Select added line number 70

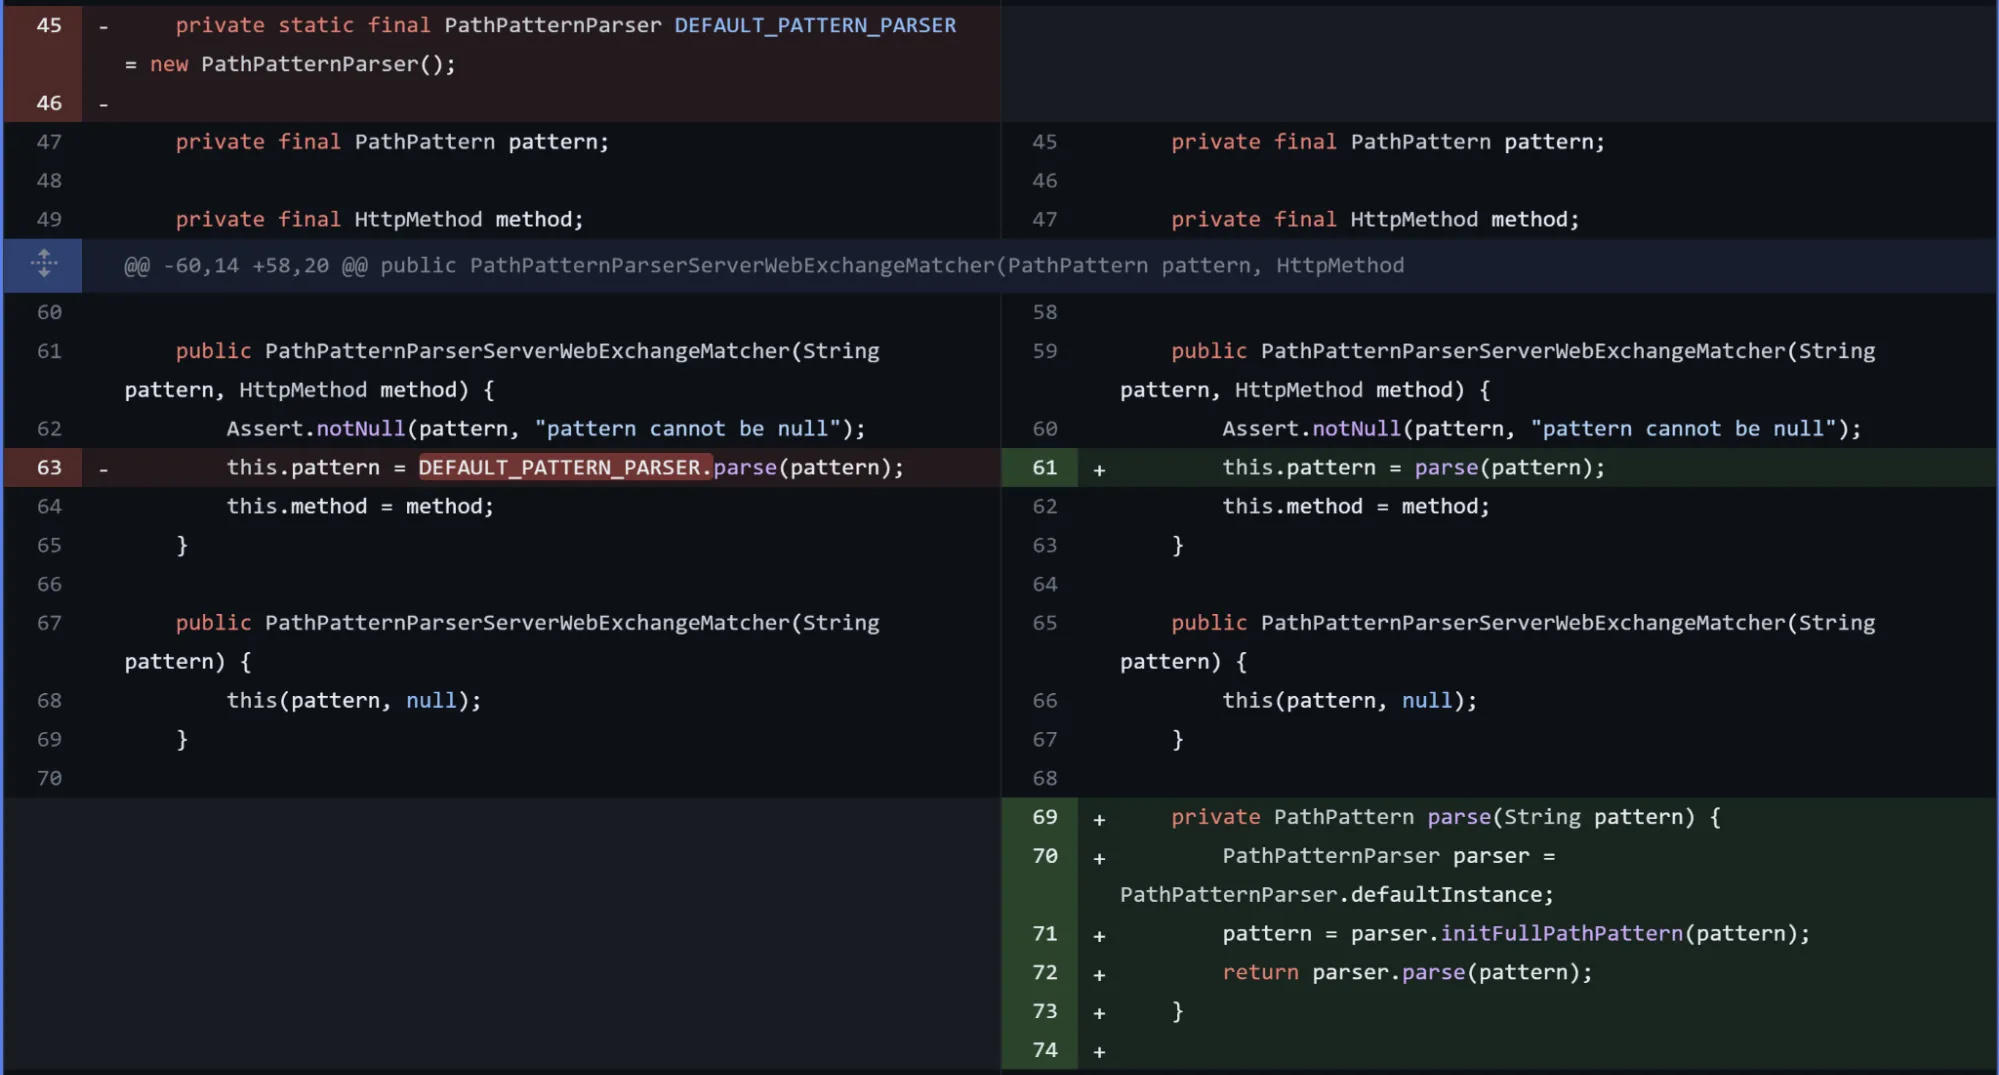coord(1044,856)
